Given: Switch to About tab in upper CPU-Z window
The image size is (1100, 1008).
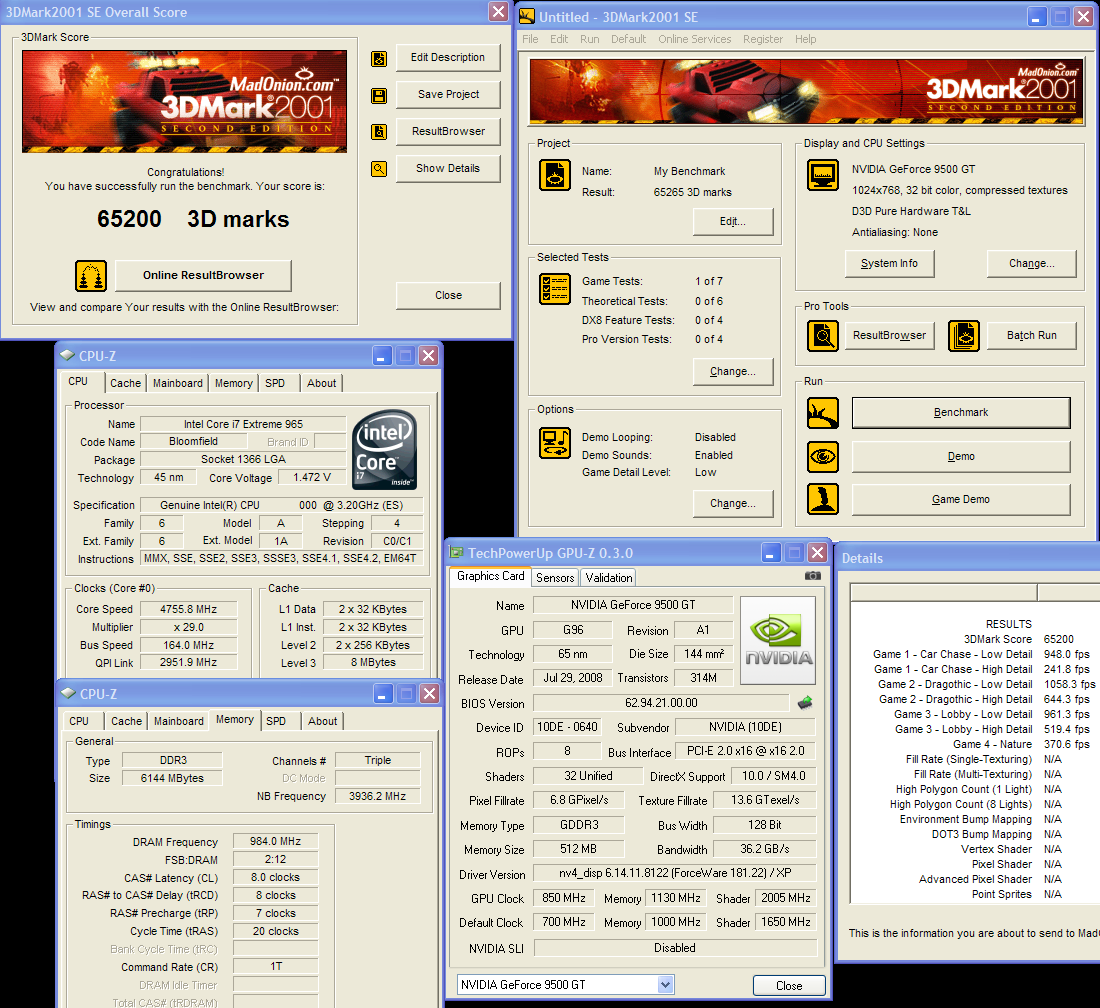Looking at the screenshot, I should (x=321, y=383).
